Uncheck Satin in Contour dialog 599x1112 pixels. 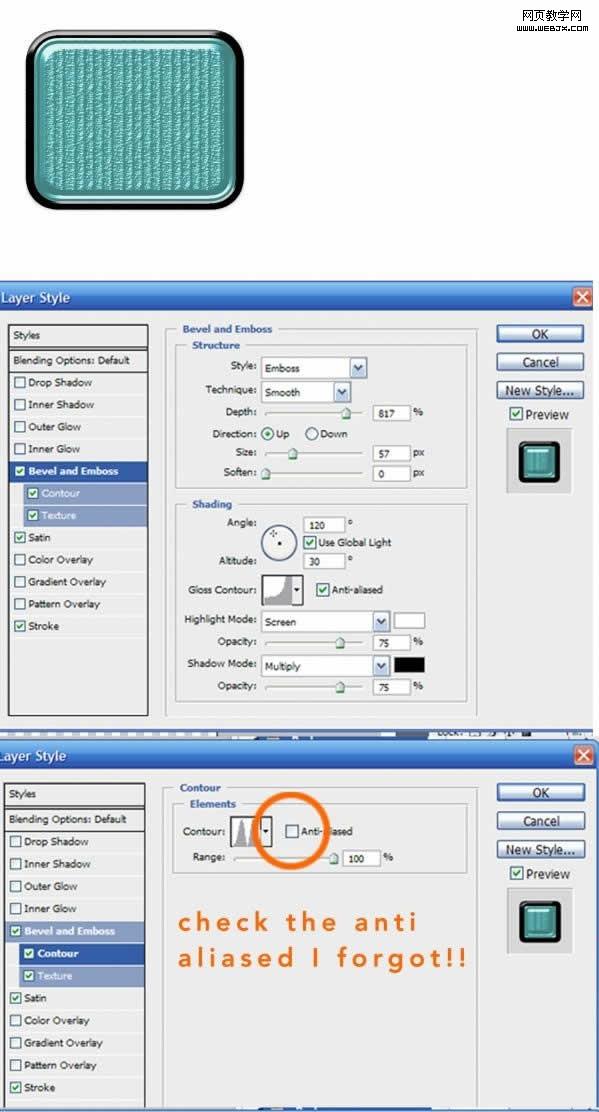pos(16,998)
